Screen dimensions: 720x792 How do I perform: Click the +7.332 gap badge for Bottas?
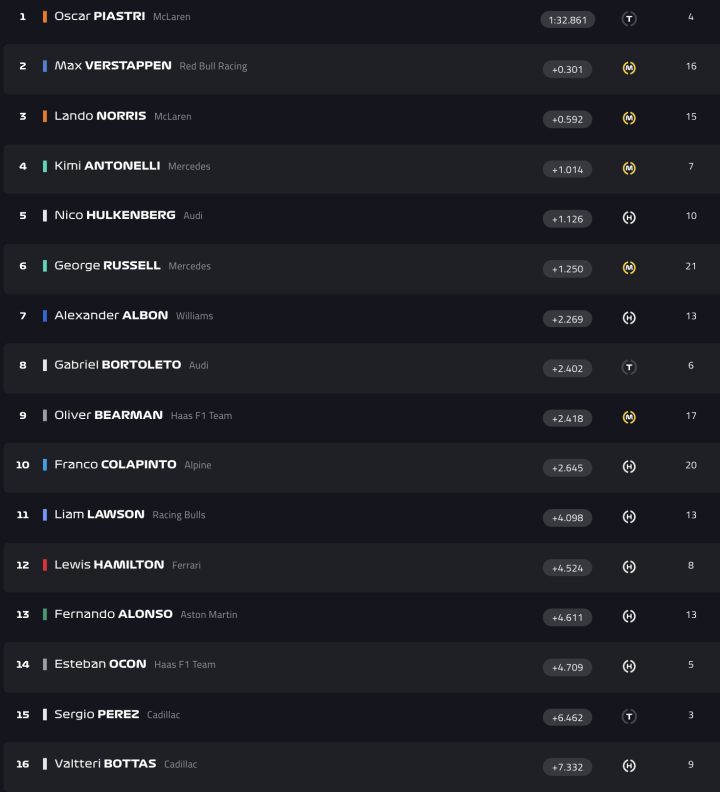click(x=567, y=767)
